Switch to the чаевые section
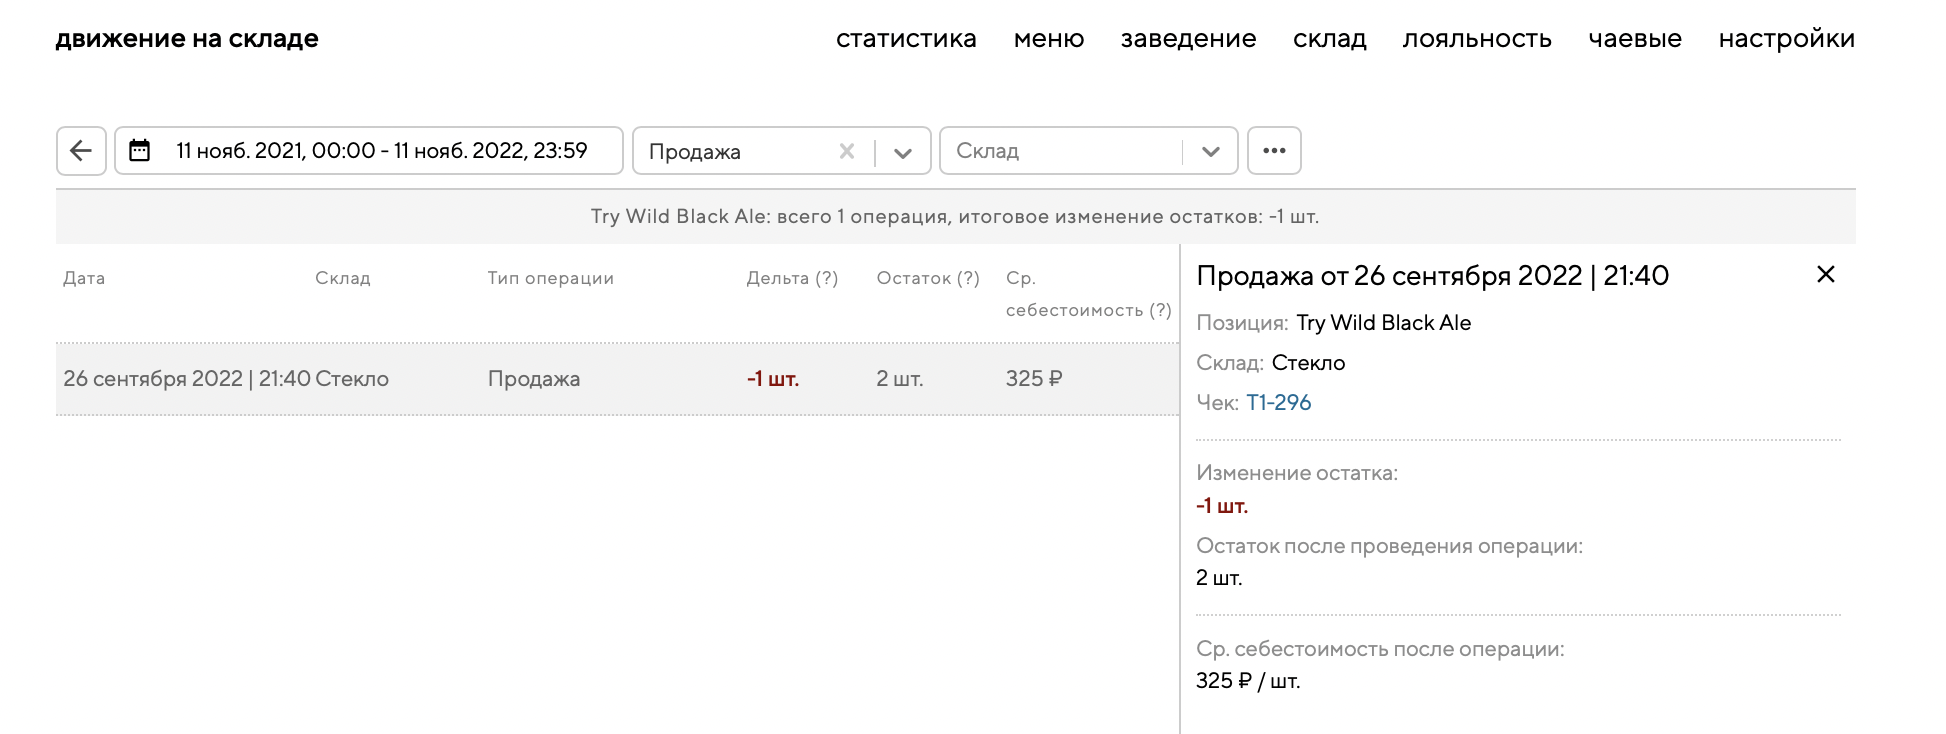The width and height of the screenshot is (1946, 734). tap(1635, 39)
